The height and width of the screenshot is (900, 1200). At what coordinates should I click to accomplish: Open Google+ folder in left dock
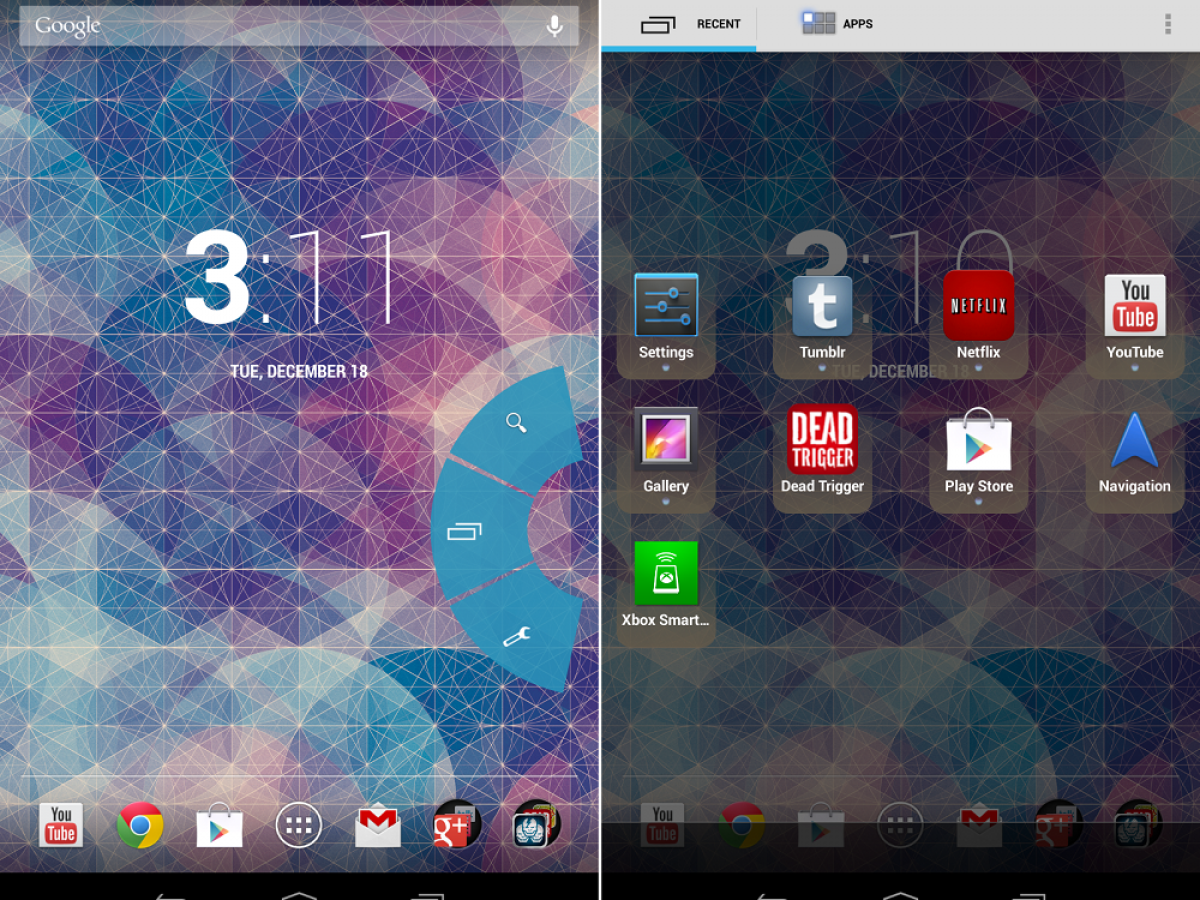457,825
